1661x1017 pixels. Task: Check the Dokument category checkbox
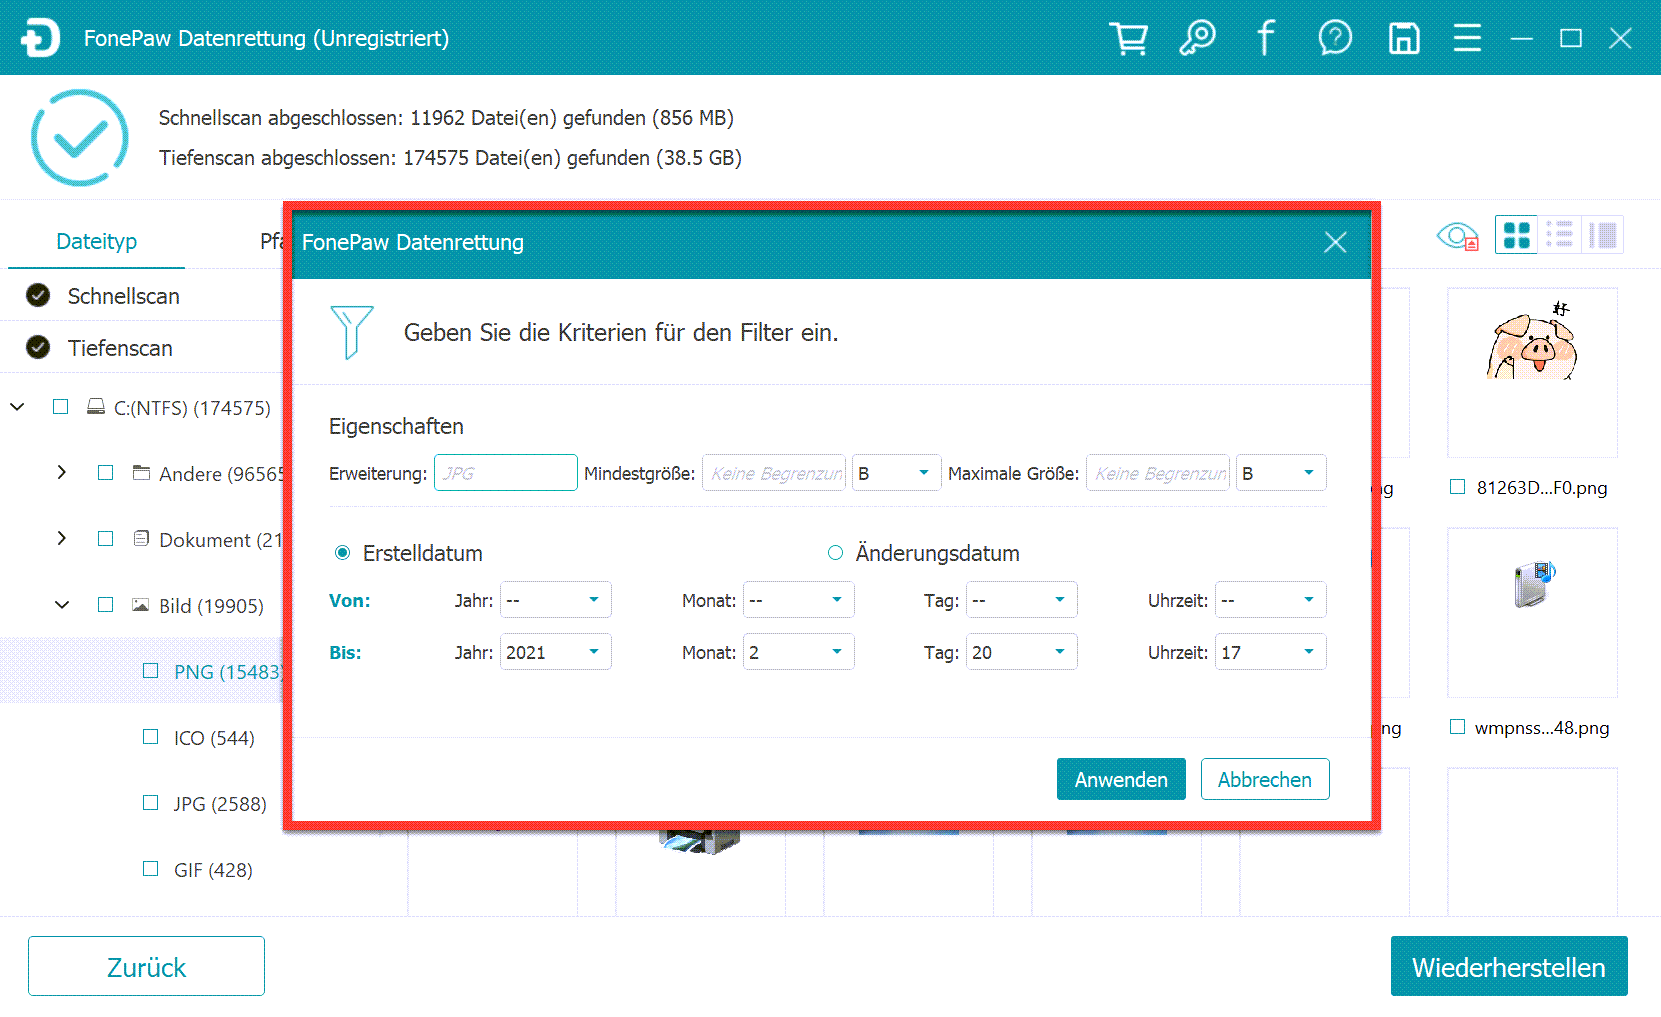pos(105,539)
